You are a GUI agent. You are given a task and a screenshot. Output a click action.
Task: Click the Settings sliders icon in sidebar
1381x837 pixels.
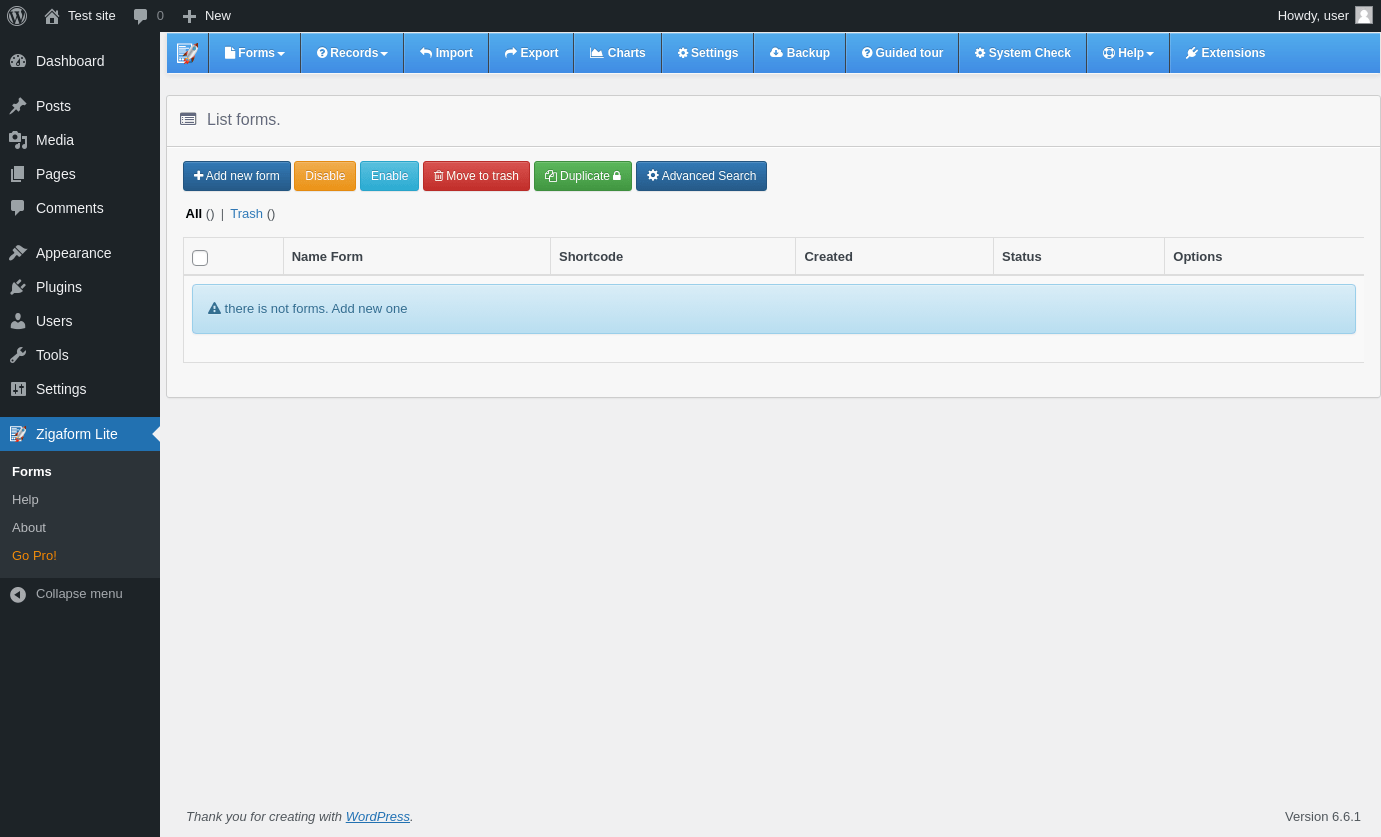tap(18, 389)
